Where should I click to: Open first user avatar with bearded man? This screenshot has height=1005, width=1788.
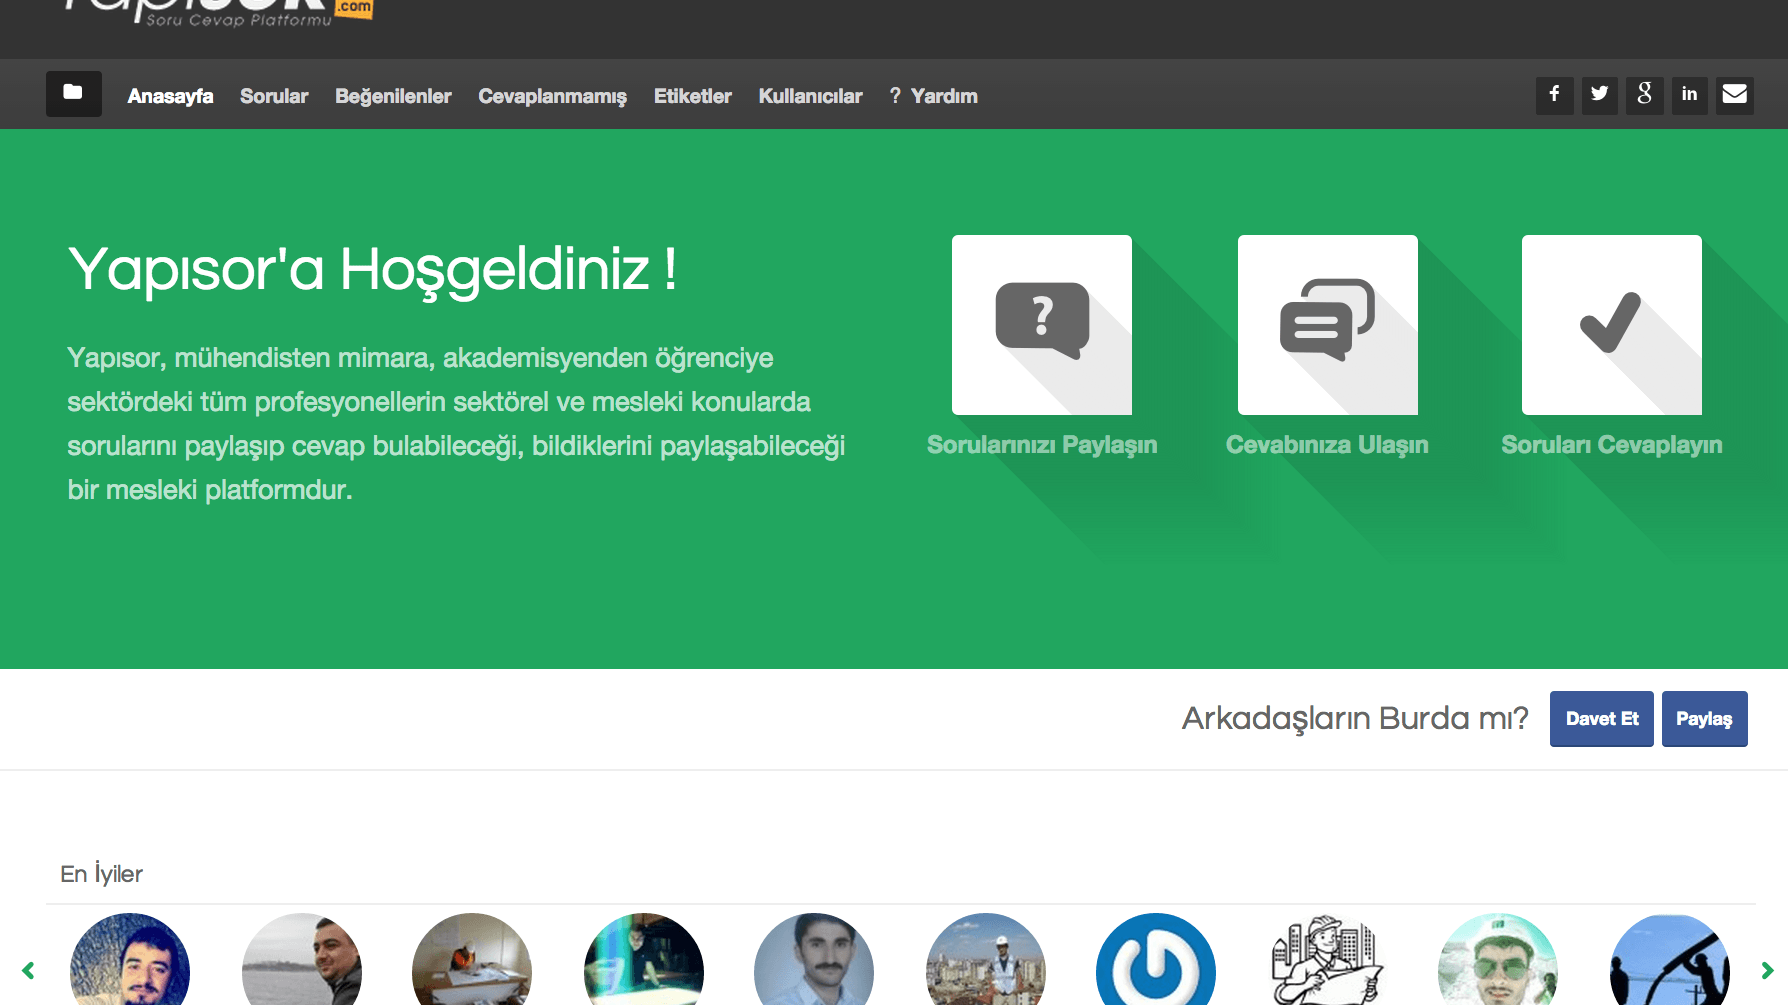coord(130,960)
